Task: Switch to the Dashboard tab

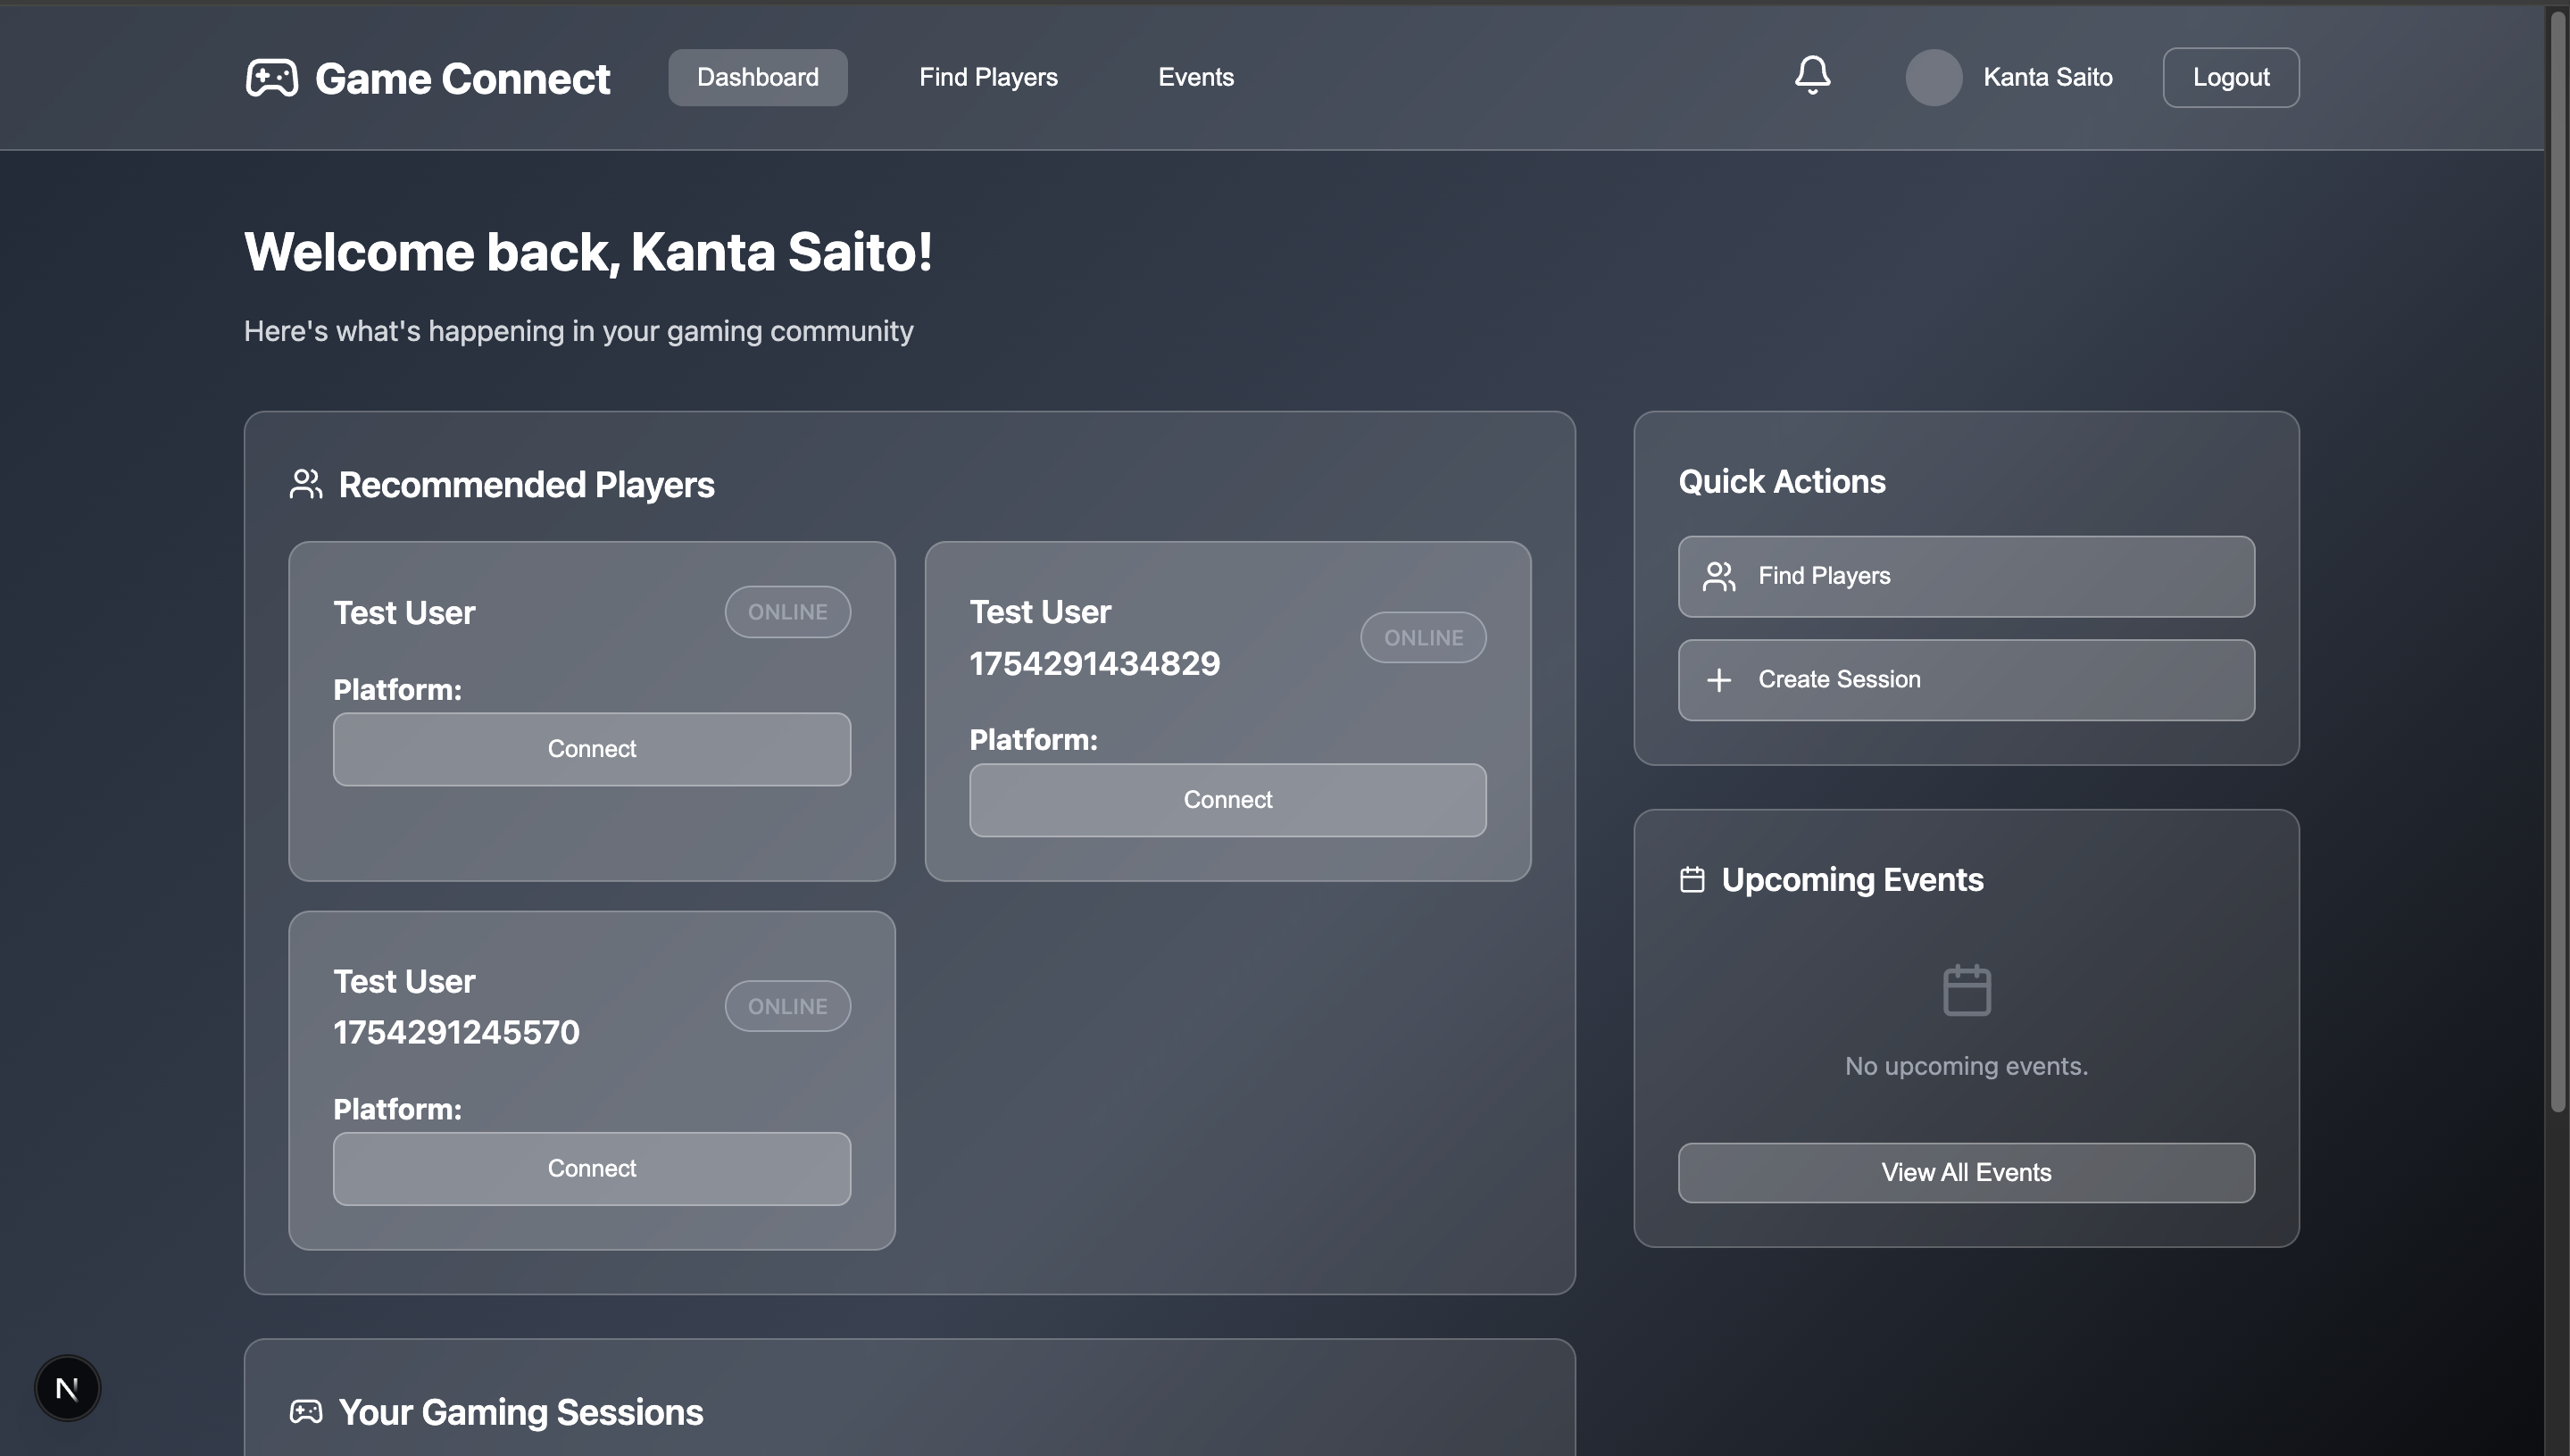Action: click(757, 77)
